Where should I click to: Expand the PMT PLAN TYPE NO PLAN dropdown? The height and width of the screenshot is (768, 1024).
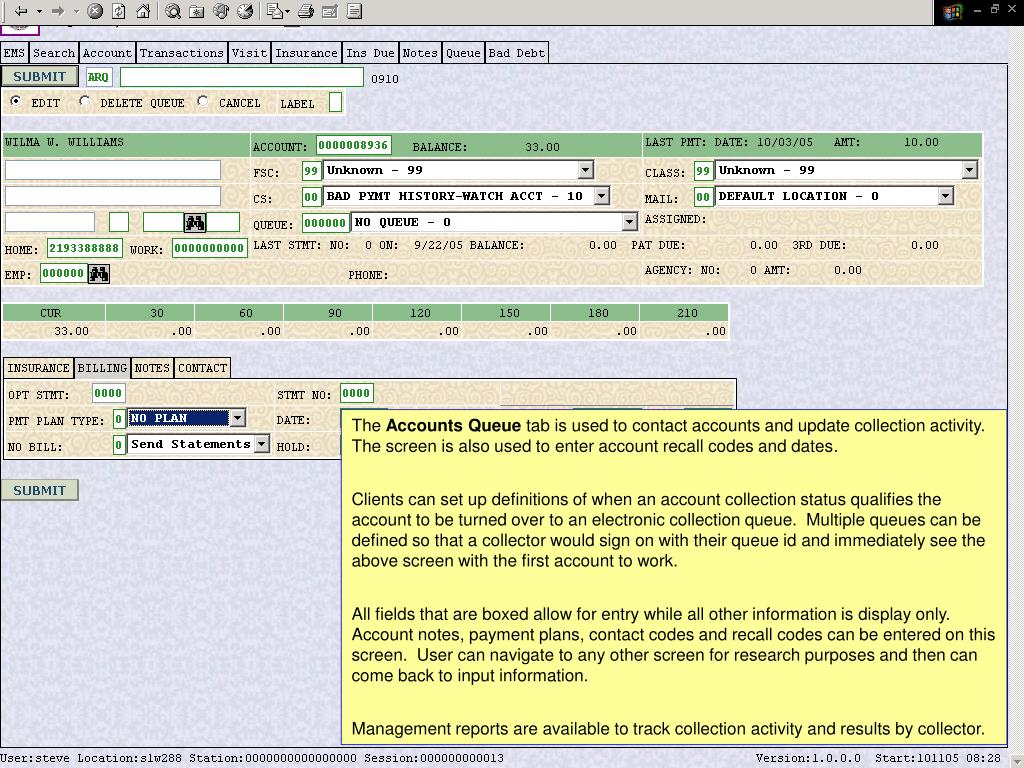point(238,418)
